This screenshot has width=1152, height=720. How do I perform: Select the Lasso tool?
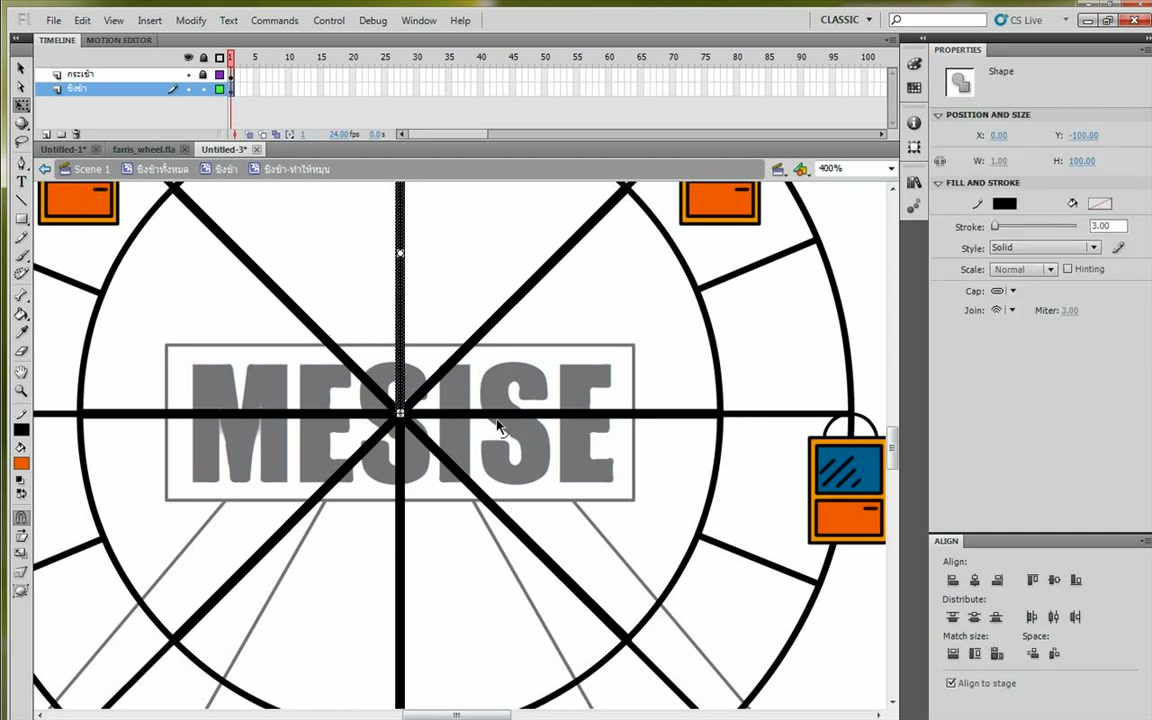pos(21,141)
